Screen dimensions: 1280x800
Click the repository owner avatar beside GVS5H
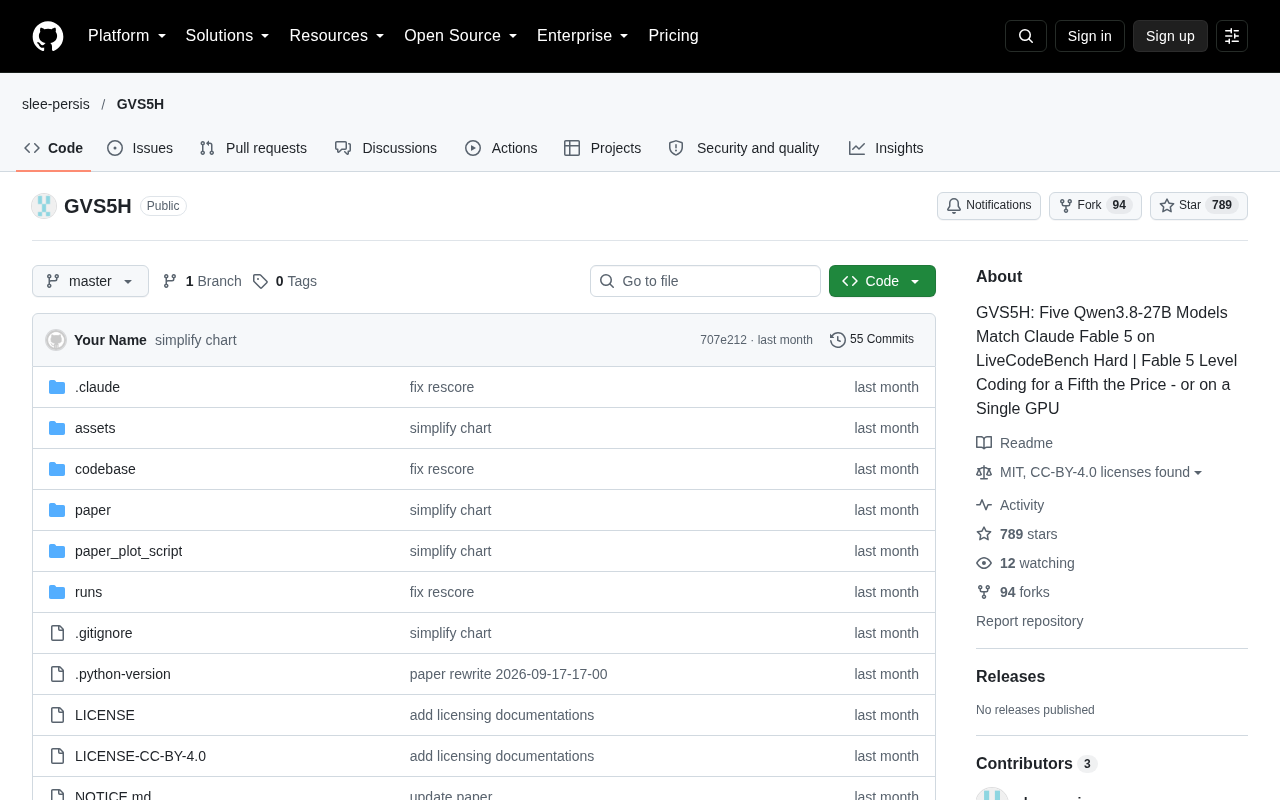44,206
